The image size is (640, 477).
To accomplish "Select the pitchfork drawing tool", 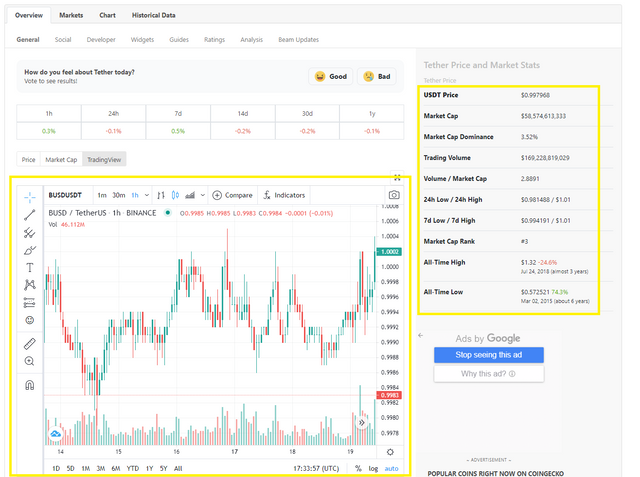I will pyautogui.click(x=29, y=233).
